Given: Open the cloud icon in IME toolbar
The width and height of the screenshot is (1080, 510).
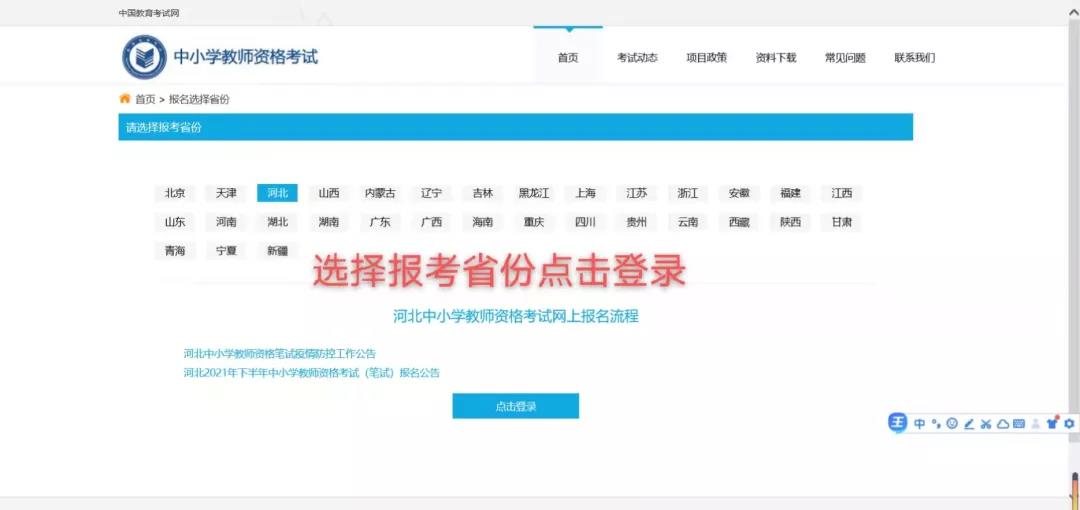Looking at the screenshot, I should point(1002,424).
